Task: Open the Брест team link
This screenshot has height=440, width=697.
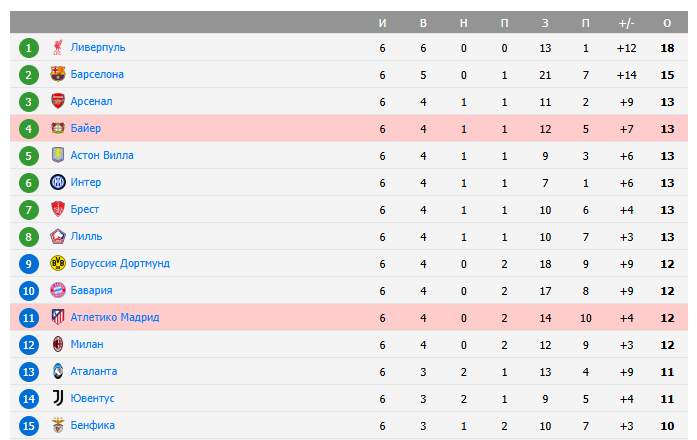Action: [85, 209]
